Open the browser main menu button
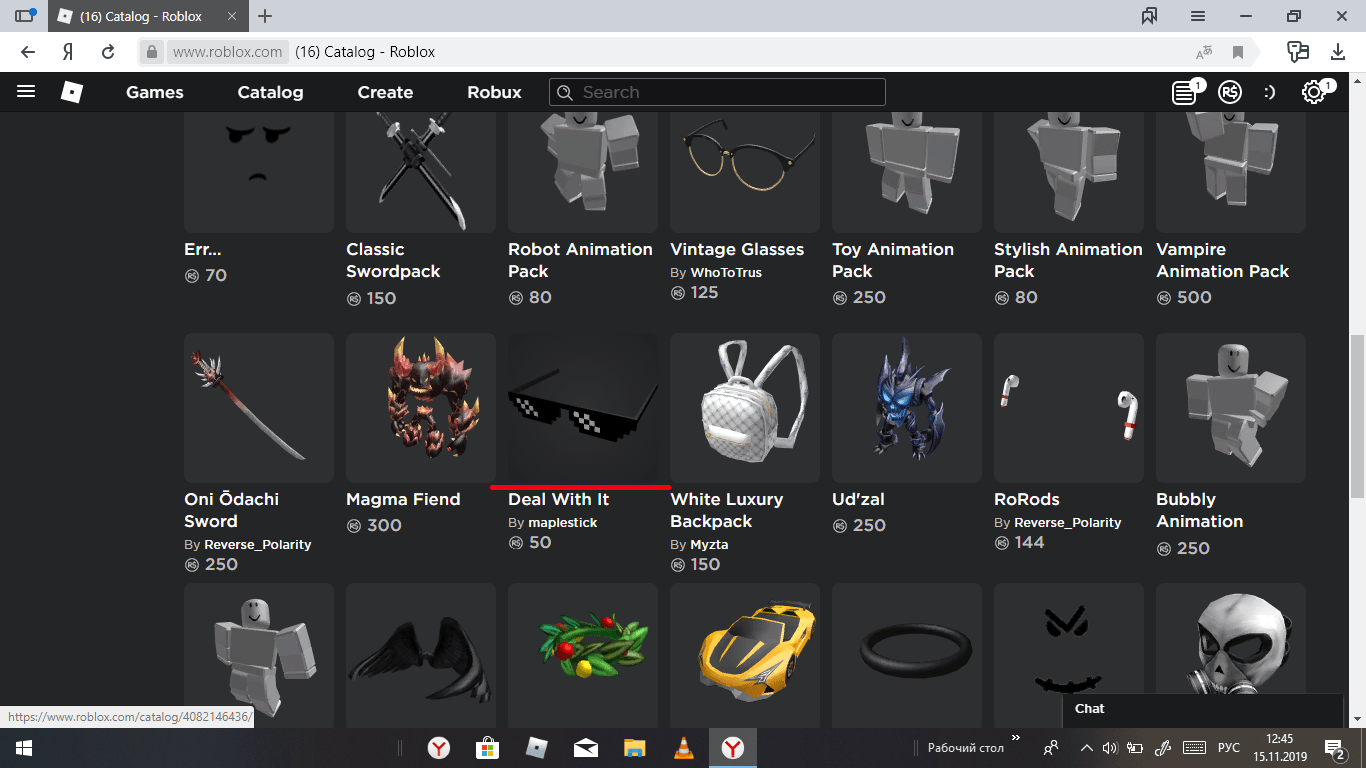1366x768 pixels. (1198, 16)
